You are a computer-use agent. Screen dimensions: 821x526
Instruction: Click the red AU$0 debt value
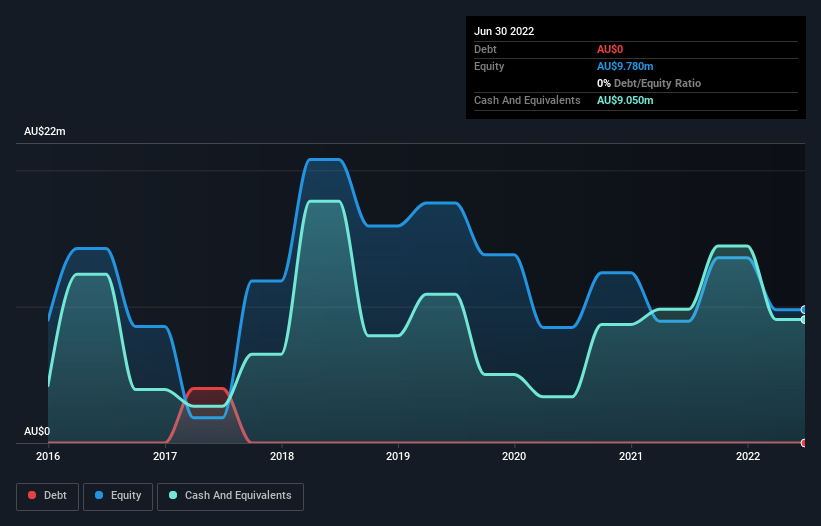pyautogui.click(x=610, y=49)
